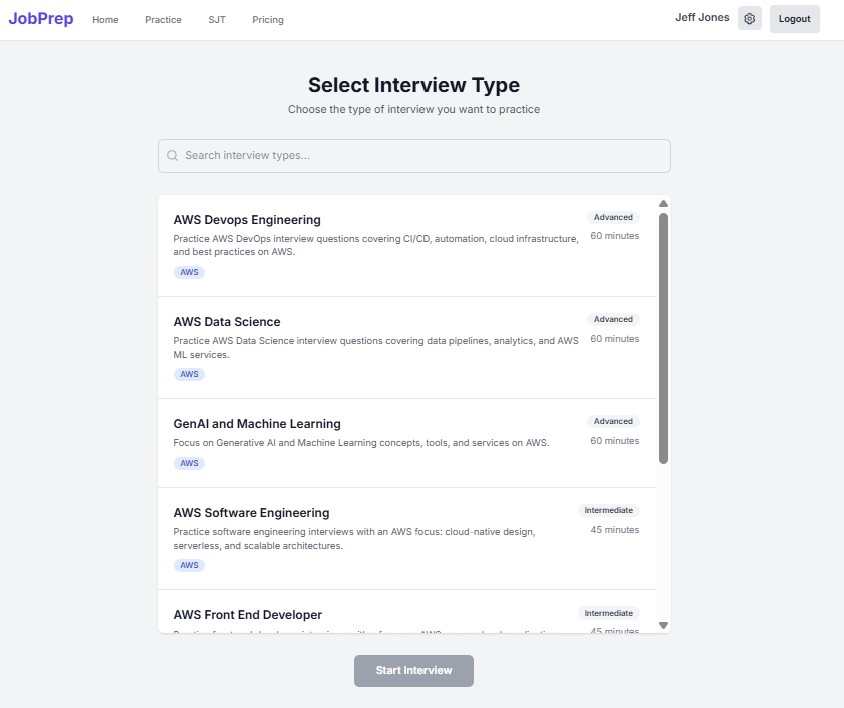Click the Start Interview button

click(413, 670)
